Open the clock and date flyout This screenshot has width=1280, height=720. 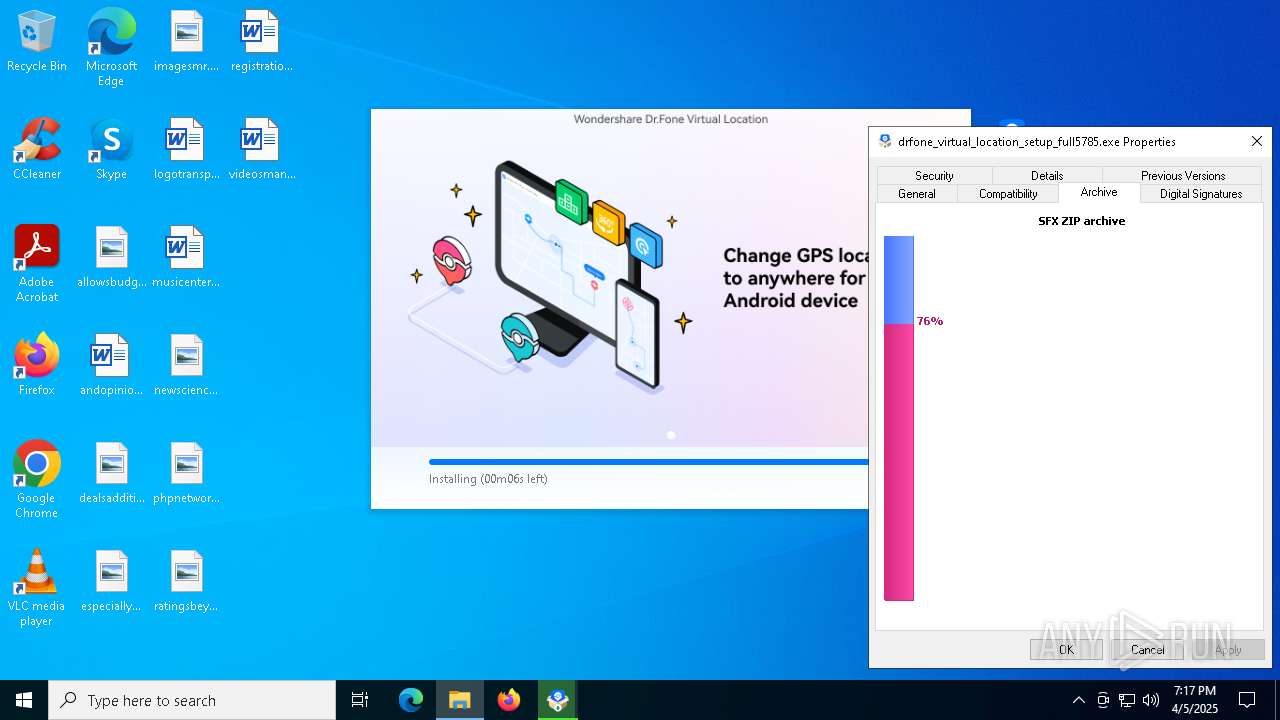tap(1195, 700)
